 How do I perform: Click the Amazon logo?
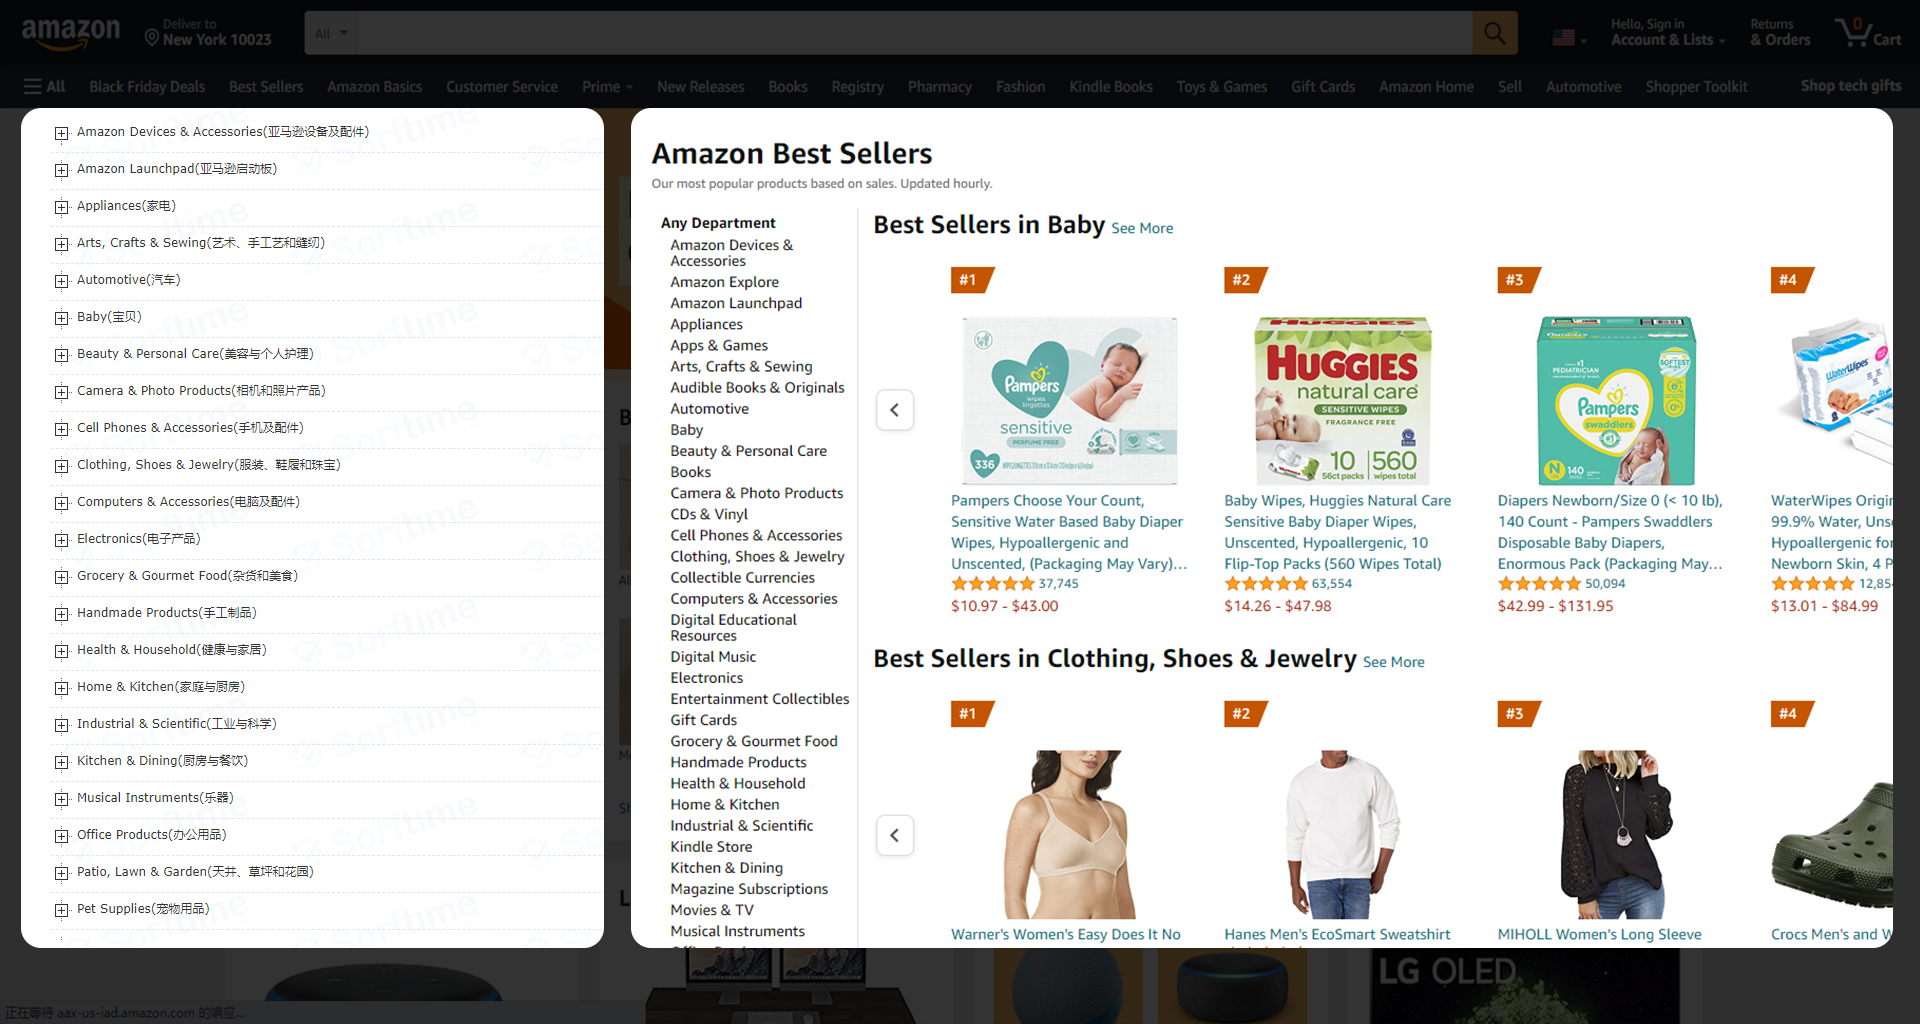(71, 34)
